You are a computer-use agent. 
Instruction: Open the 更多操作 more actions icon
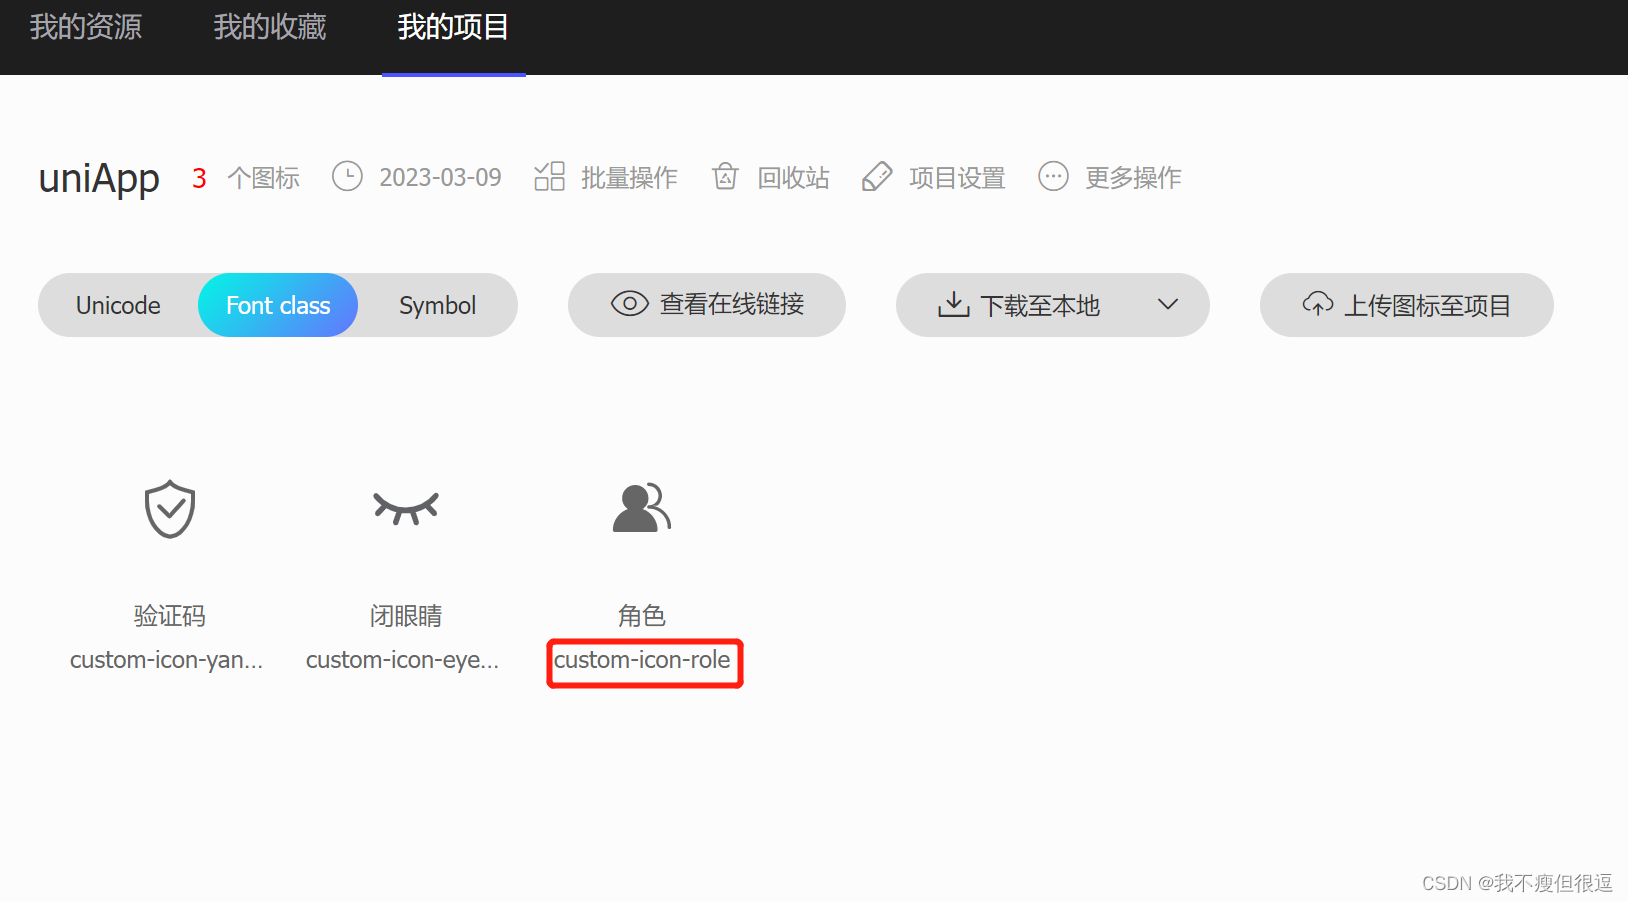click(1052, 177)
